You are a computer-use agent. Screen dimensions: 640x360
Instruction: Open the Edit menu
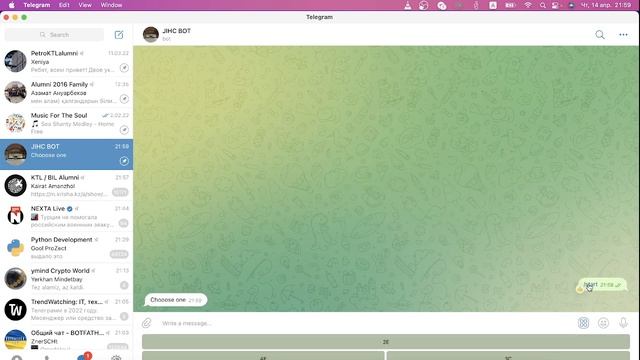(64, 5)
